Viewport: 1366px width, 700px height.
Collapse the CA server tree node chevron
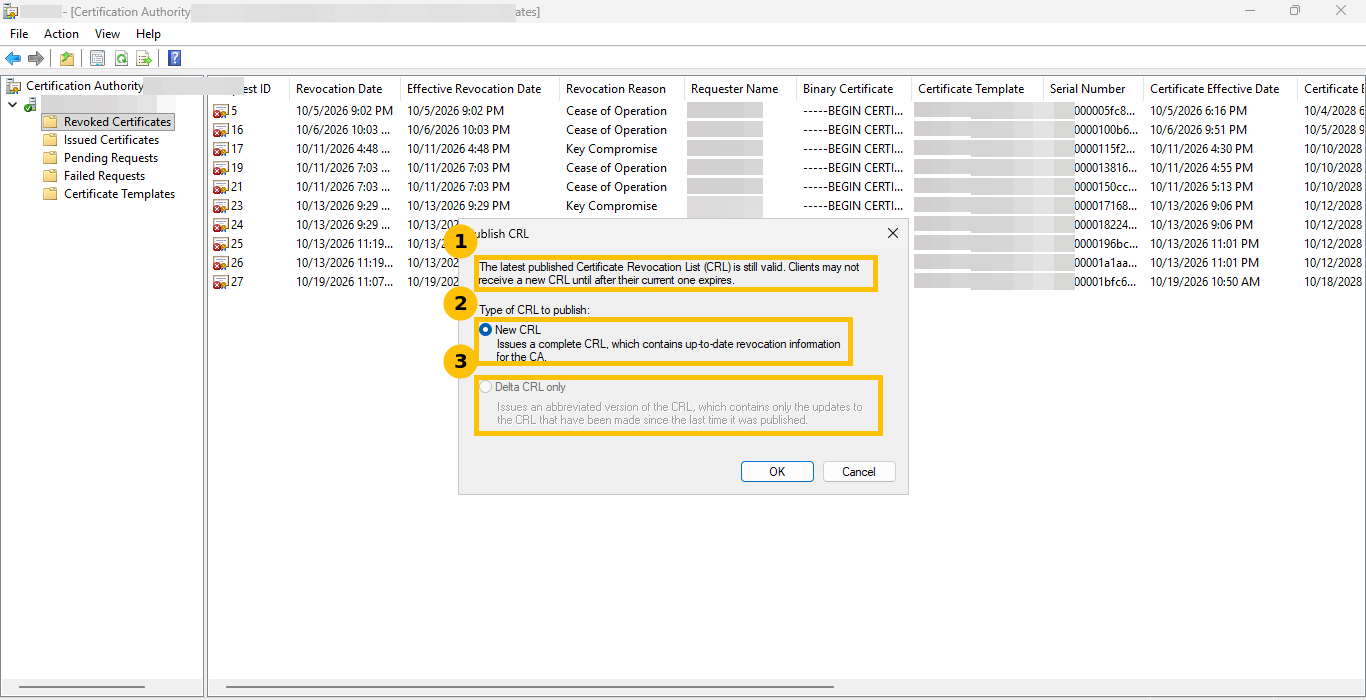pos(12,104)
